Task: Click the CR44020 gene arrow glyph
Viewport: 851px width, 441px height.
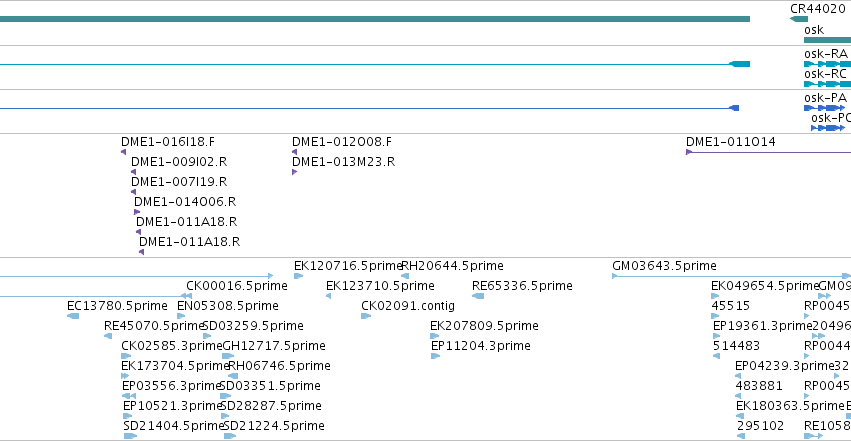Action: 799,19
